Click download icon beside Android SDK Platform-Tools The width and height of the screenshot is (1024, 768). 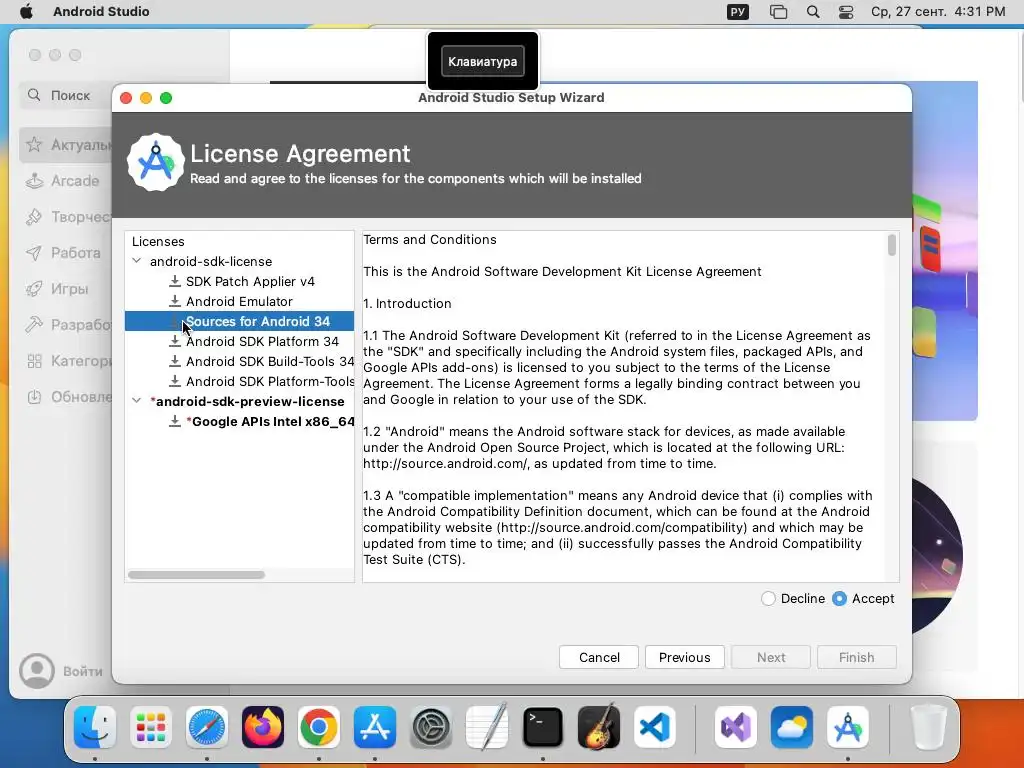tap(174, 381)
